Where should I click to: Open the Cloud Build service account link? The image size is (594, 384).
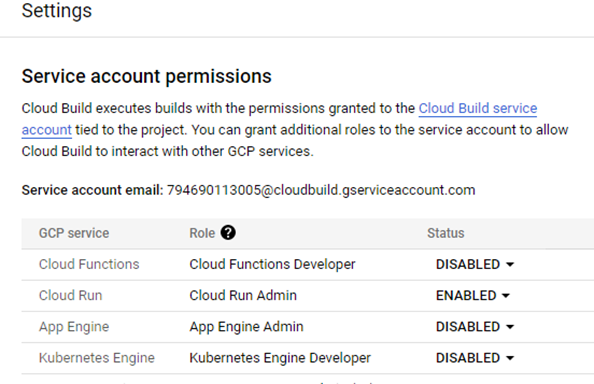click(477, 108)
